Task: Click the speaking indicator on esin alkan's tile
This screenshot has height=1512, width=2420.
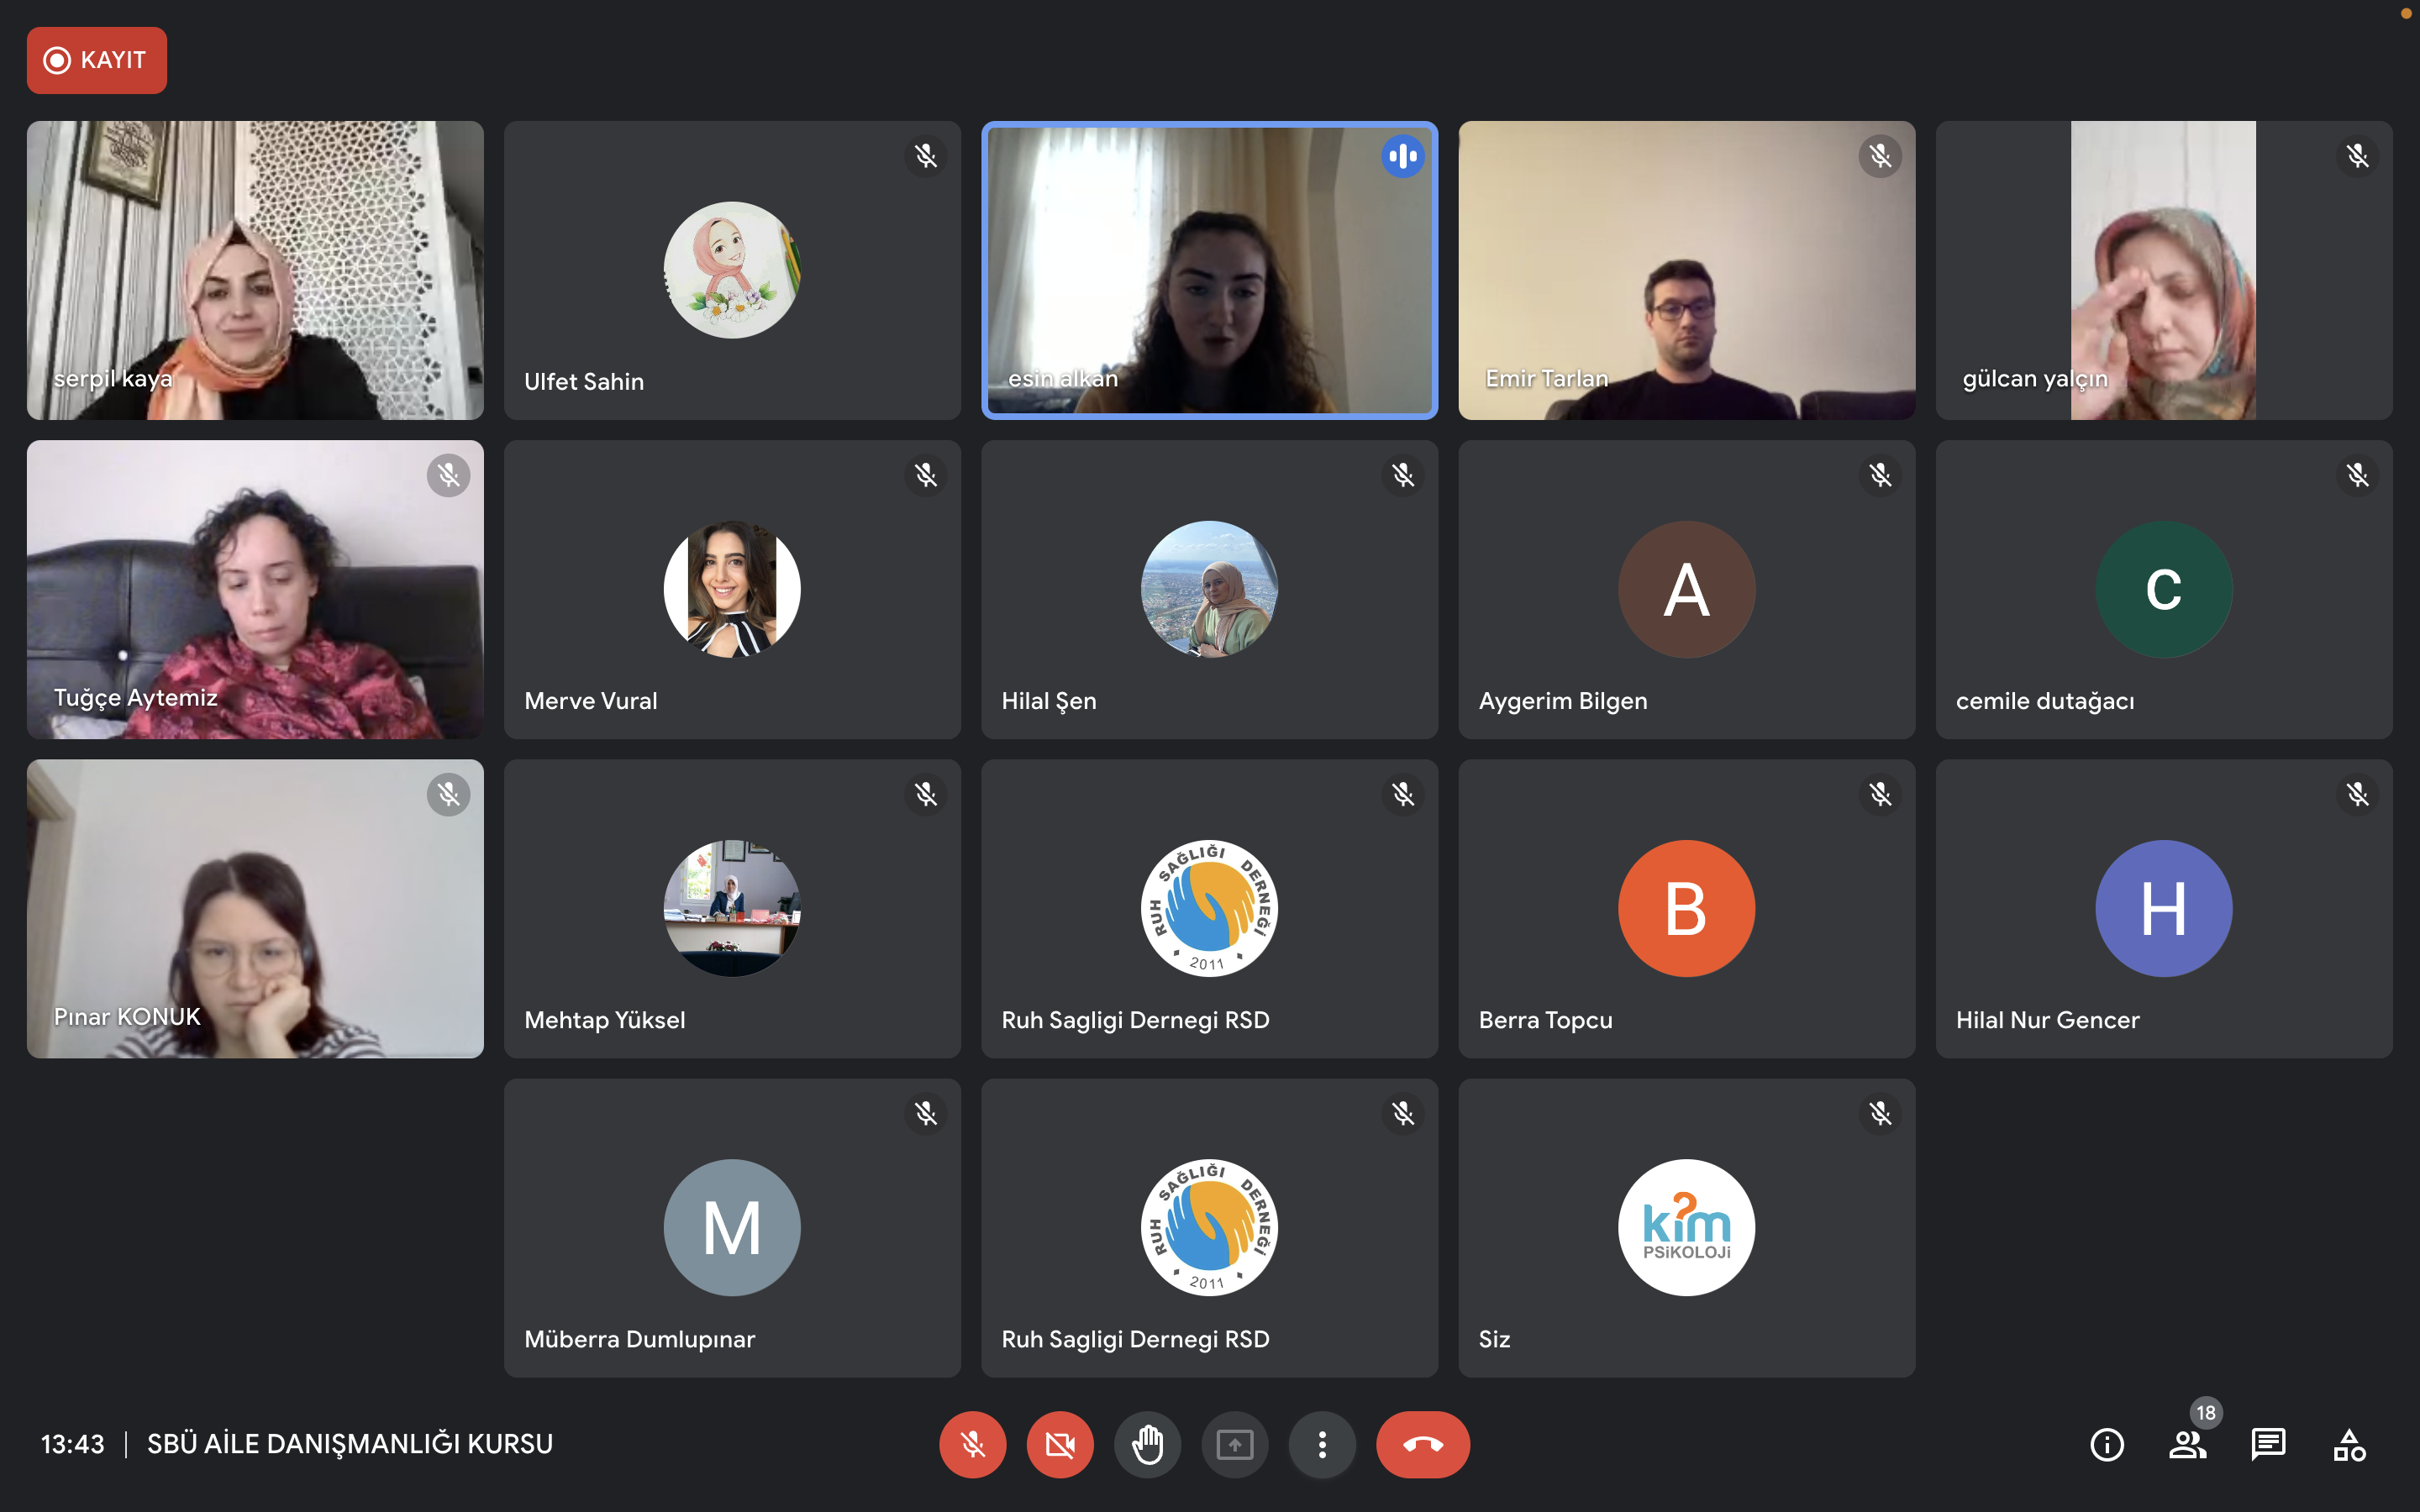Action: pos(1403,156)
